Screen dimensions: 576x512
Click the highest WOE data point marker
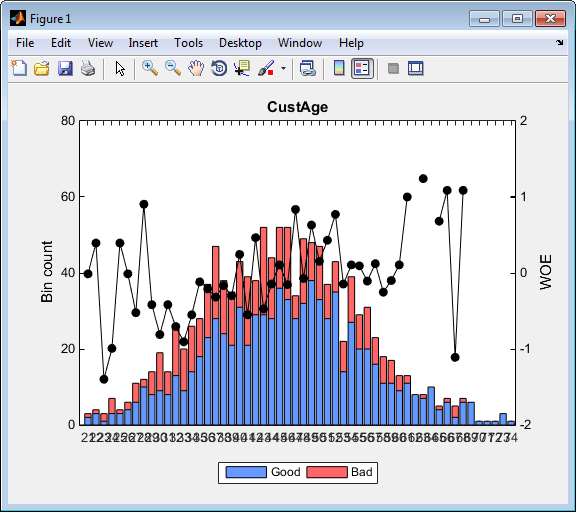tap(423, 179)
